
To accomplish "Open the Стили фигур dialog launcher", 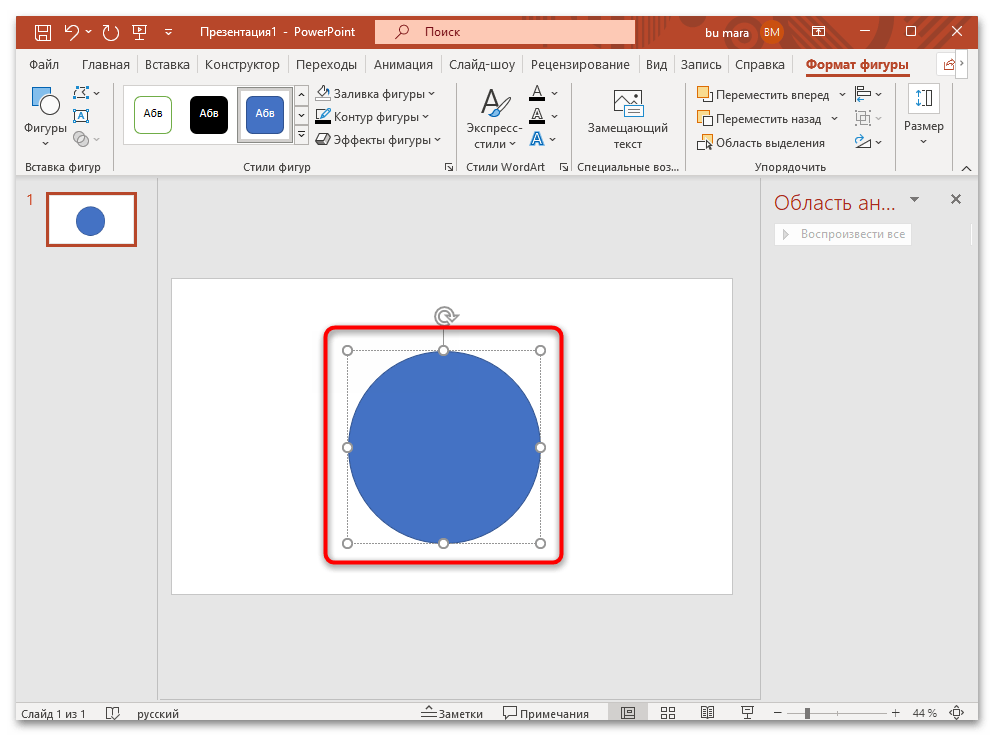I will [449, 167].
